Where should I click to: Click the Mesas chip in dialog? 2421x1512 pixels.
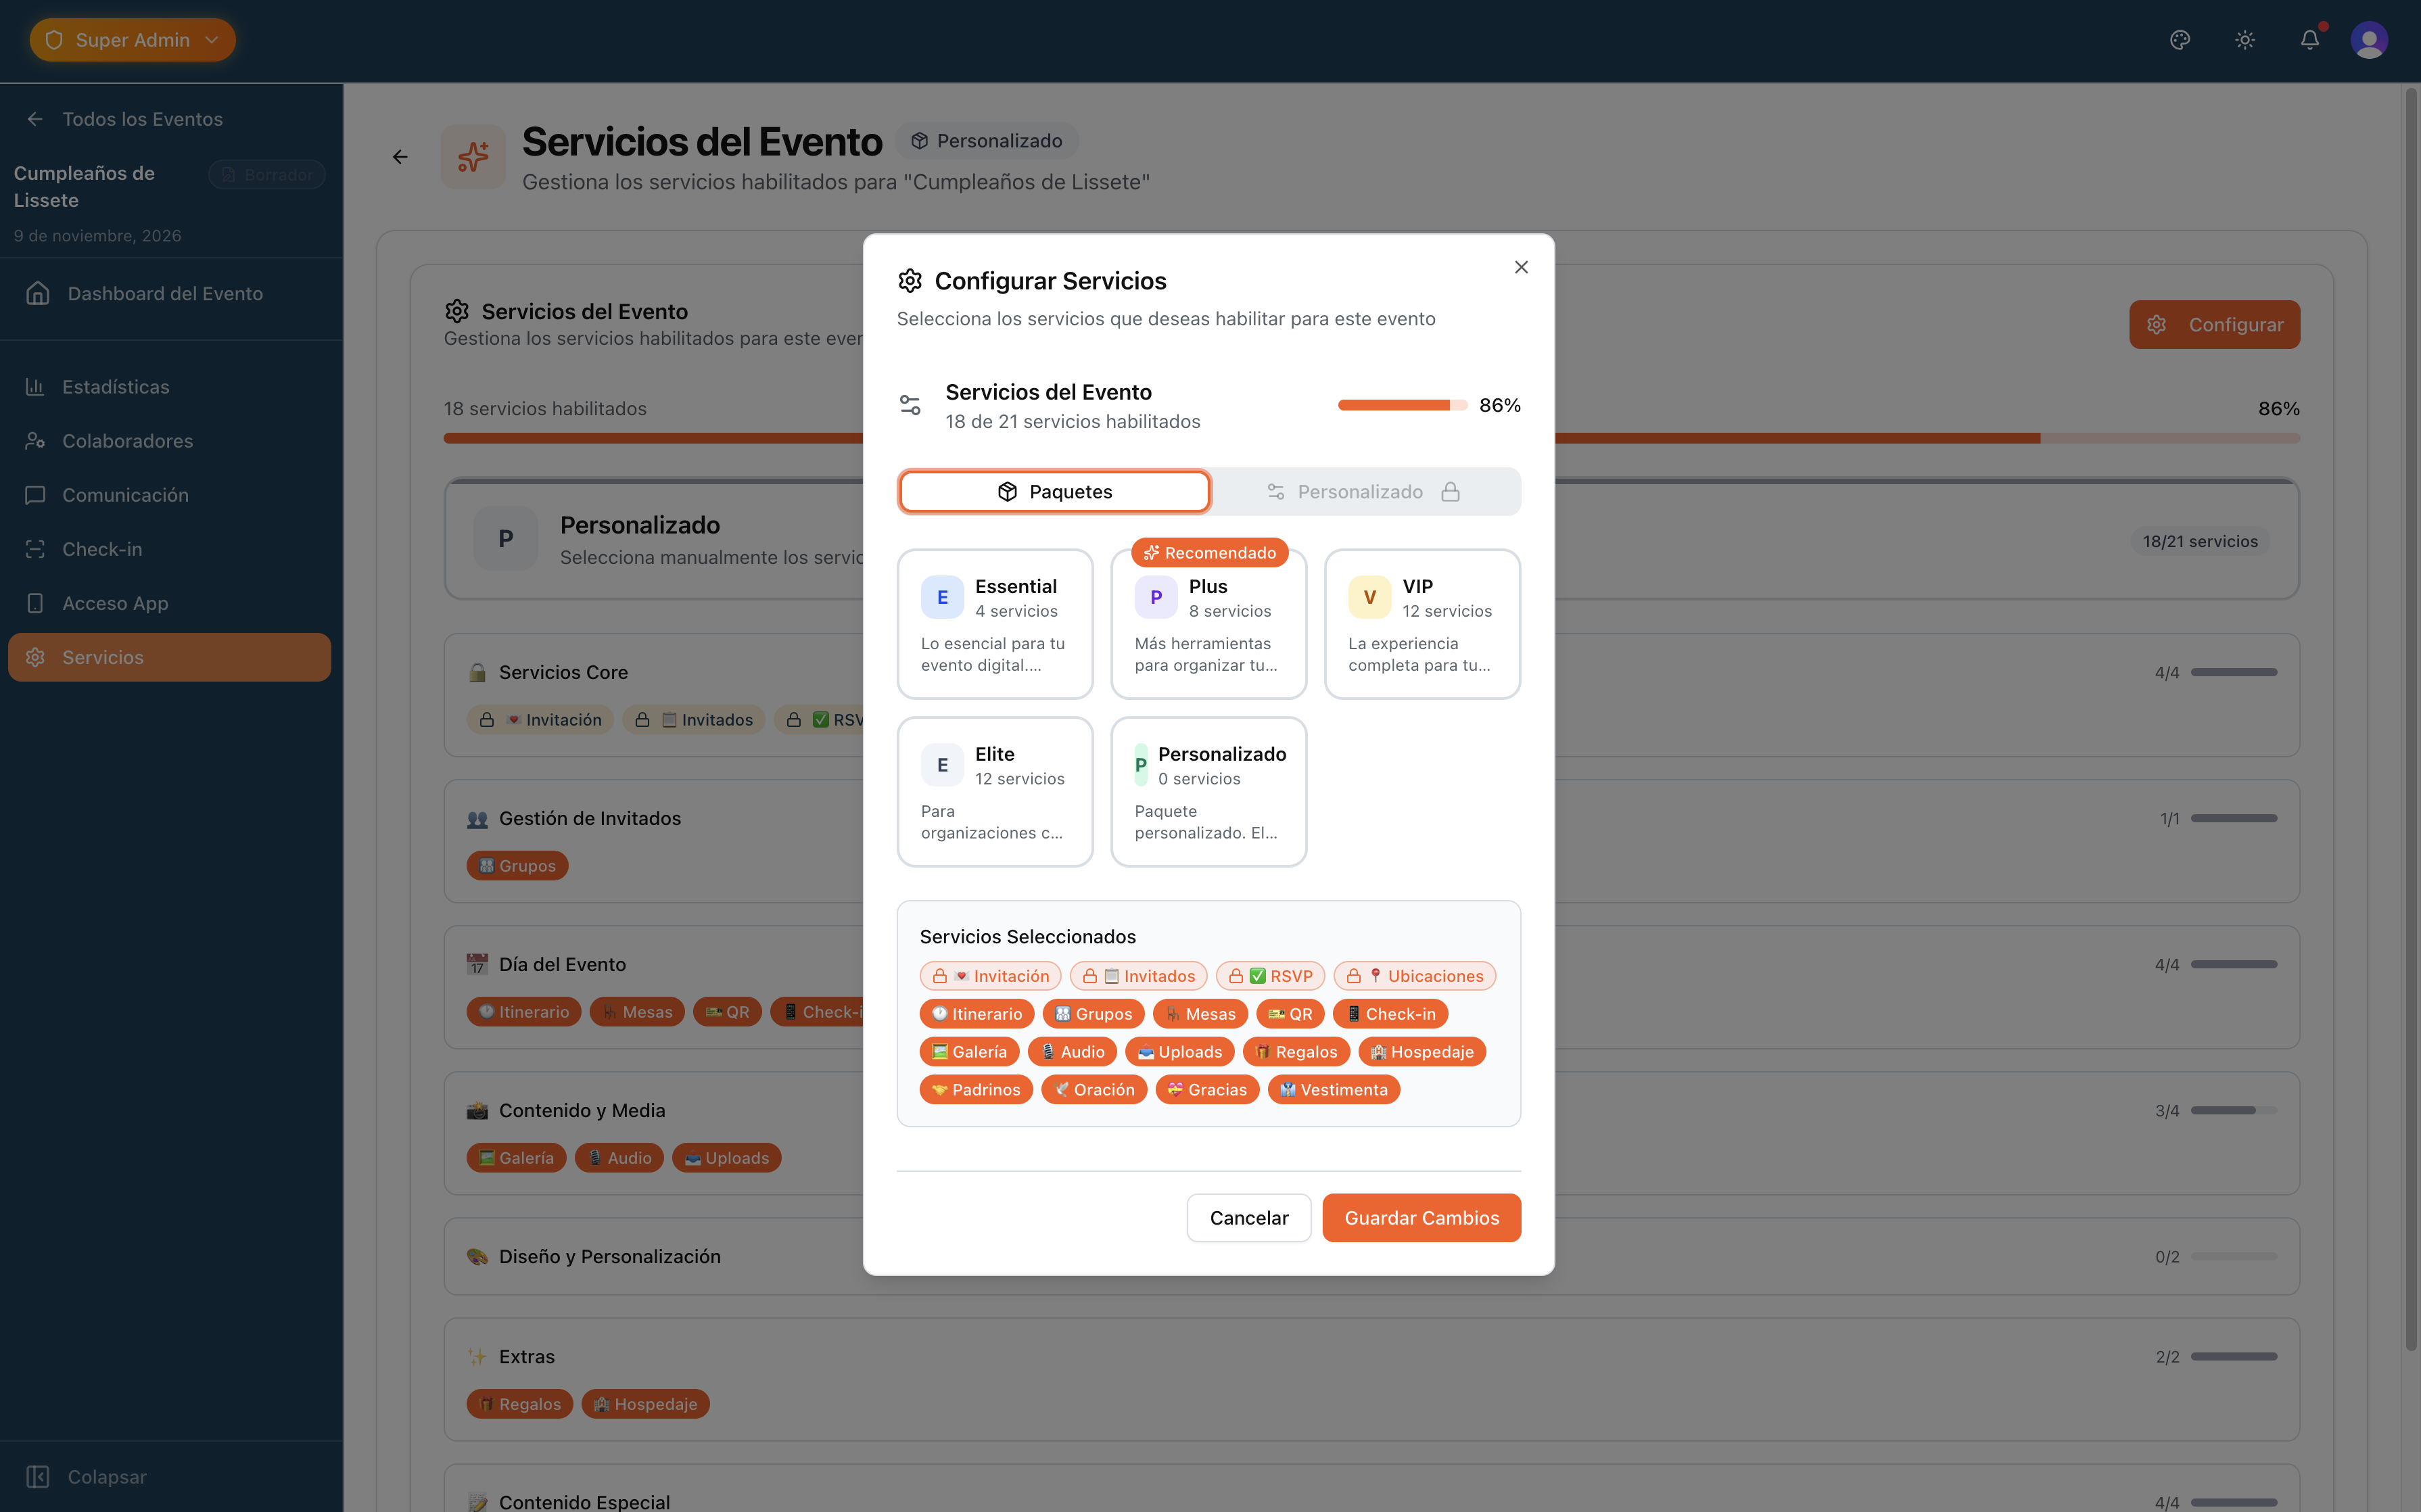point(1200,1014)
